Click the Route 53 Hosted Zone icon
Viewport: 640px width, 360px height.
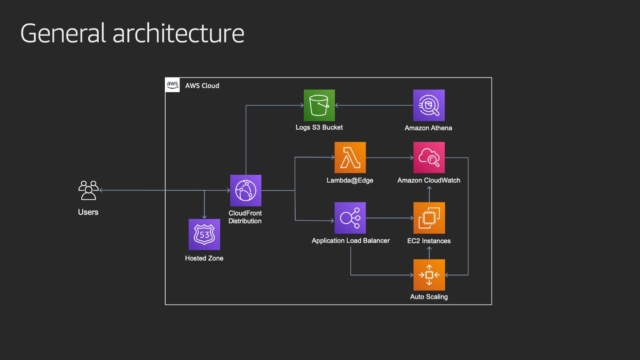[x=204, y=234]
